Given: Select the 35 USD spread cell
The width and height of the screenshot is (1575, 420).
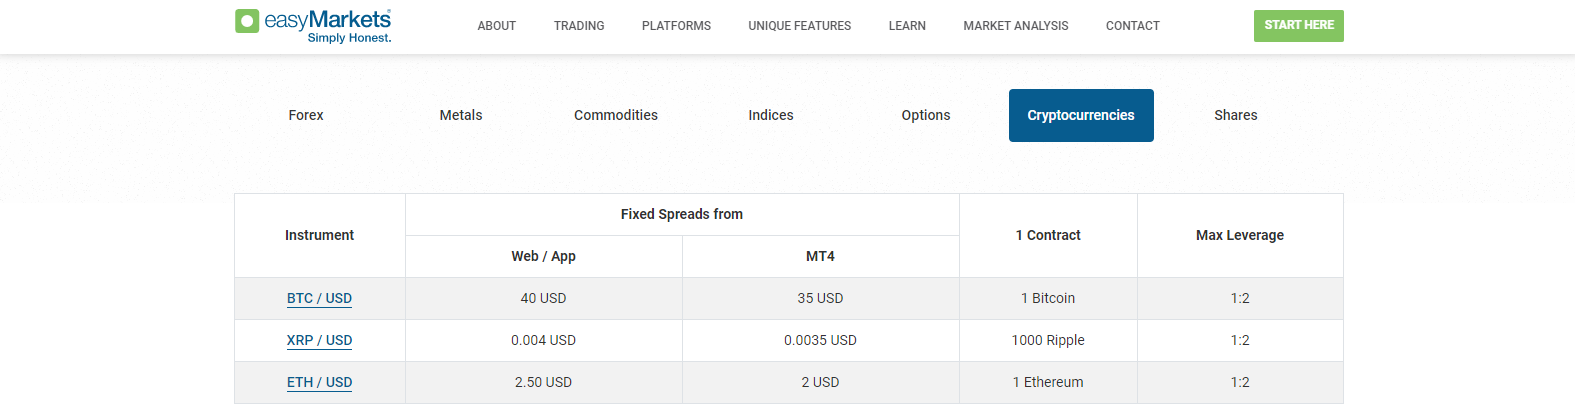Looking at the screenshot, I should click(820, 298).
